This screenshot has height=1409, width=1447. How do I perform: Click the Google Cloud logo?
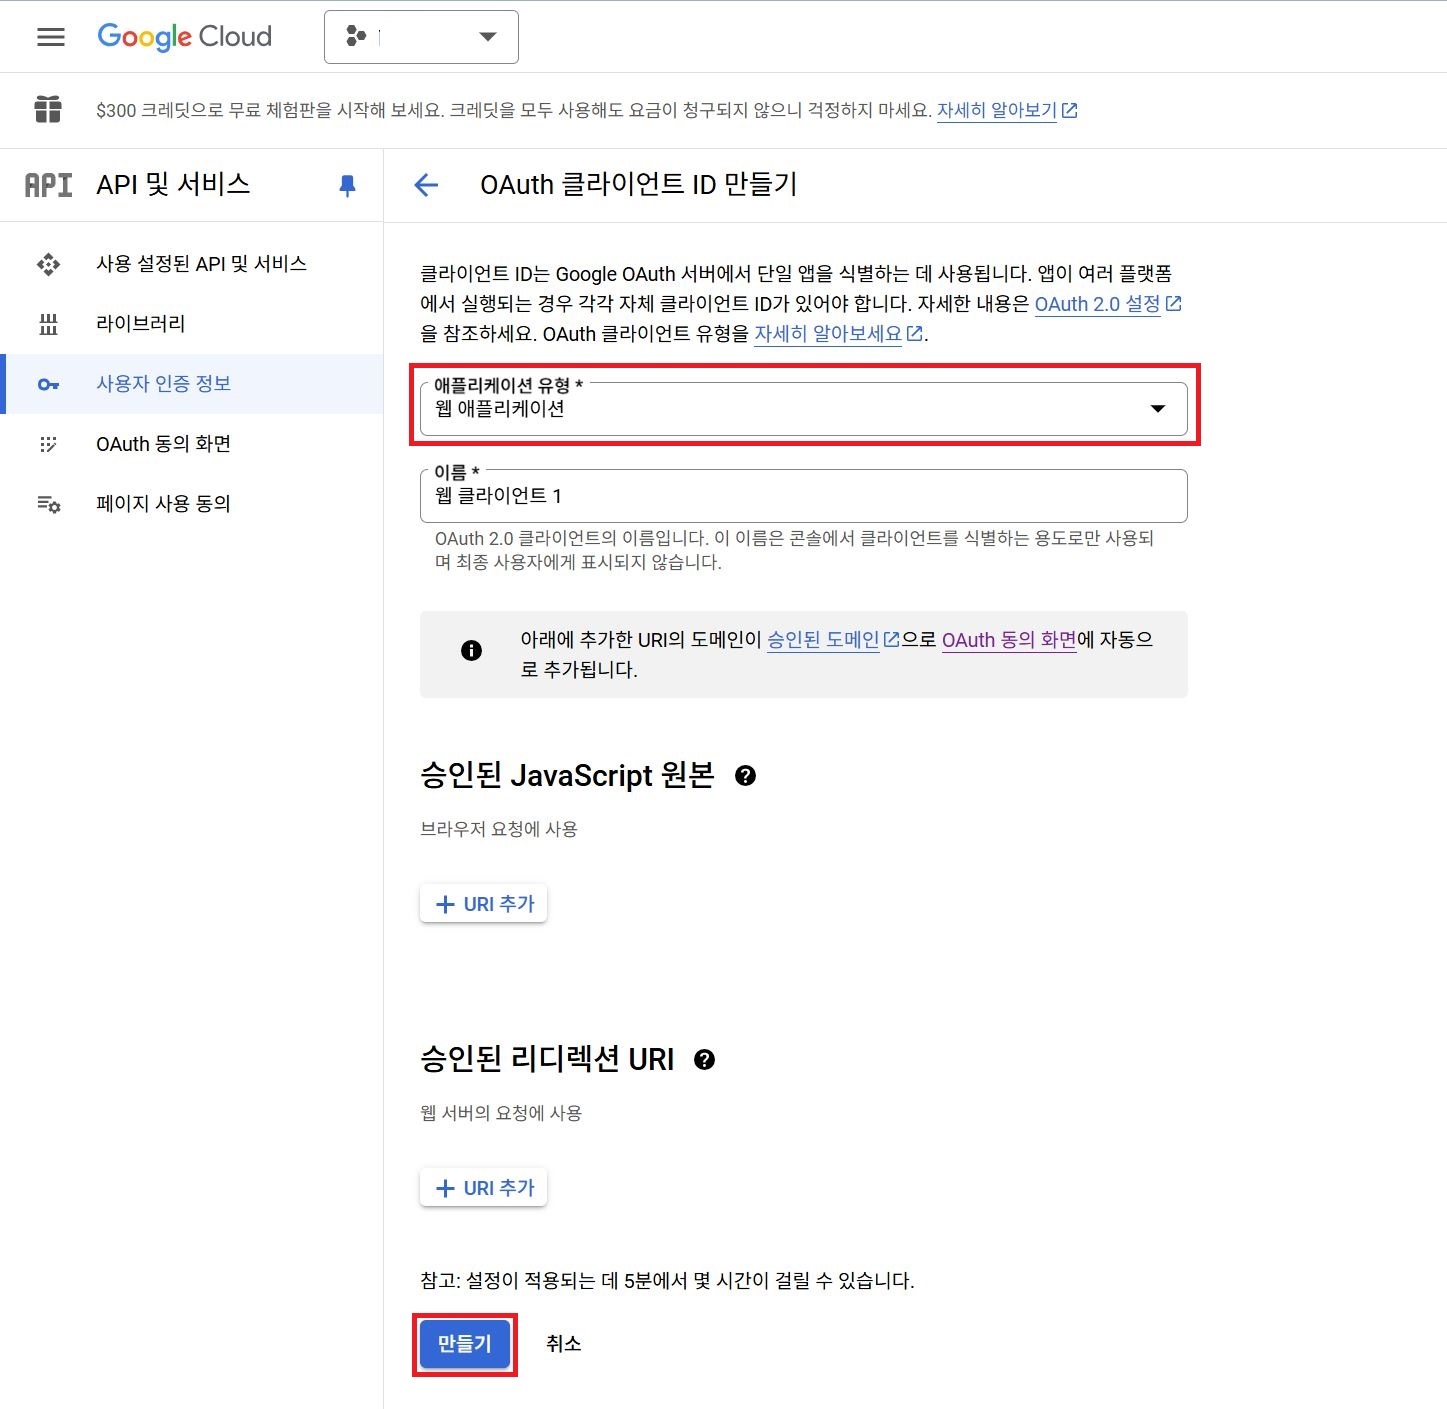pyautogui.click(x=185, y=37)
